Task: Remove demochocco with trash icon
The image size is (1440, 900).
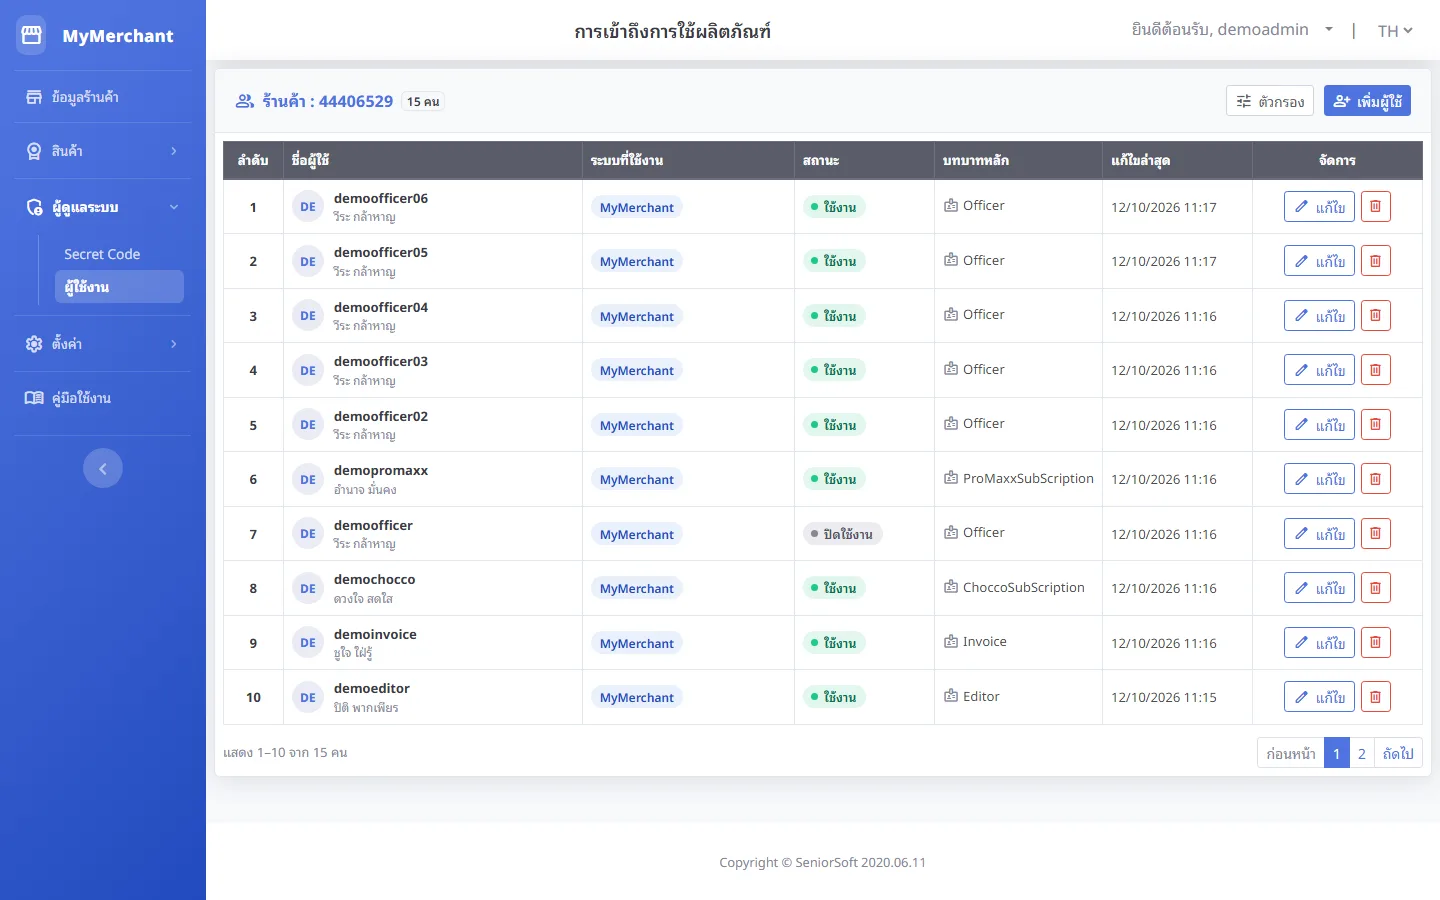Action: 1375,588
